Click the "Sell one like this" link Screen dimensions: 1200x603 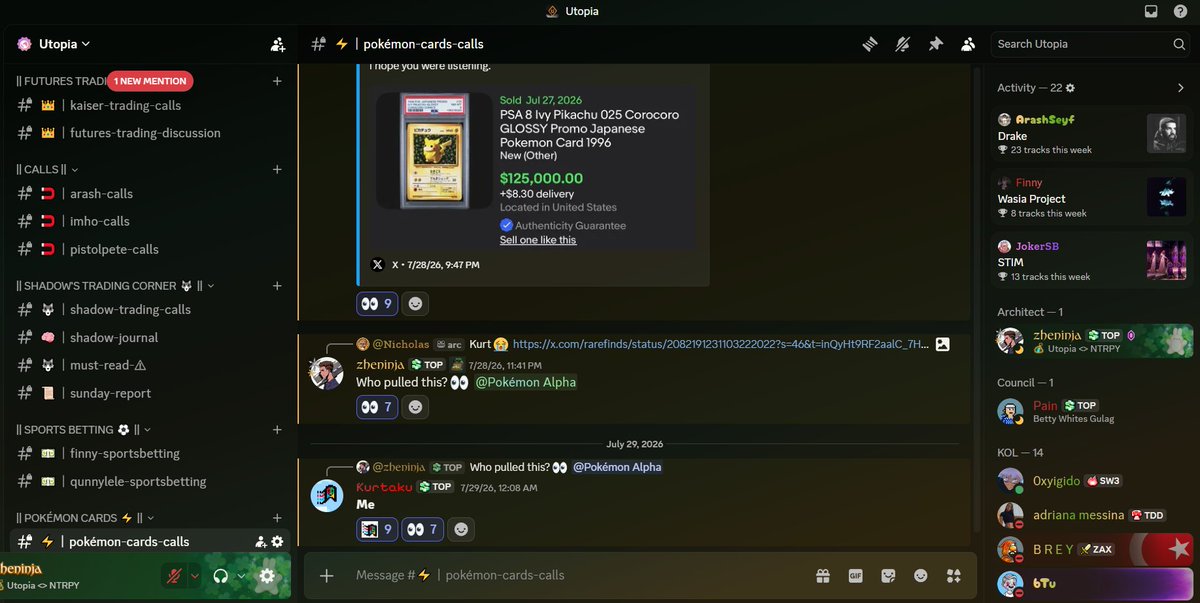538,240
